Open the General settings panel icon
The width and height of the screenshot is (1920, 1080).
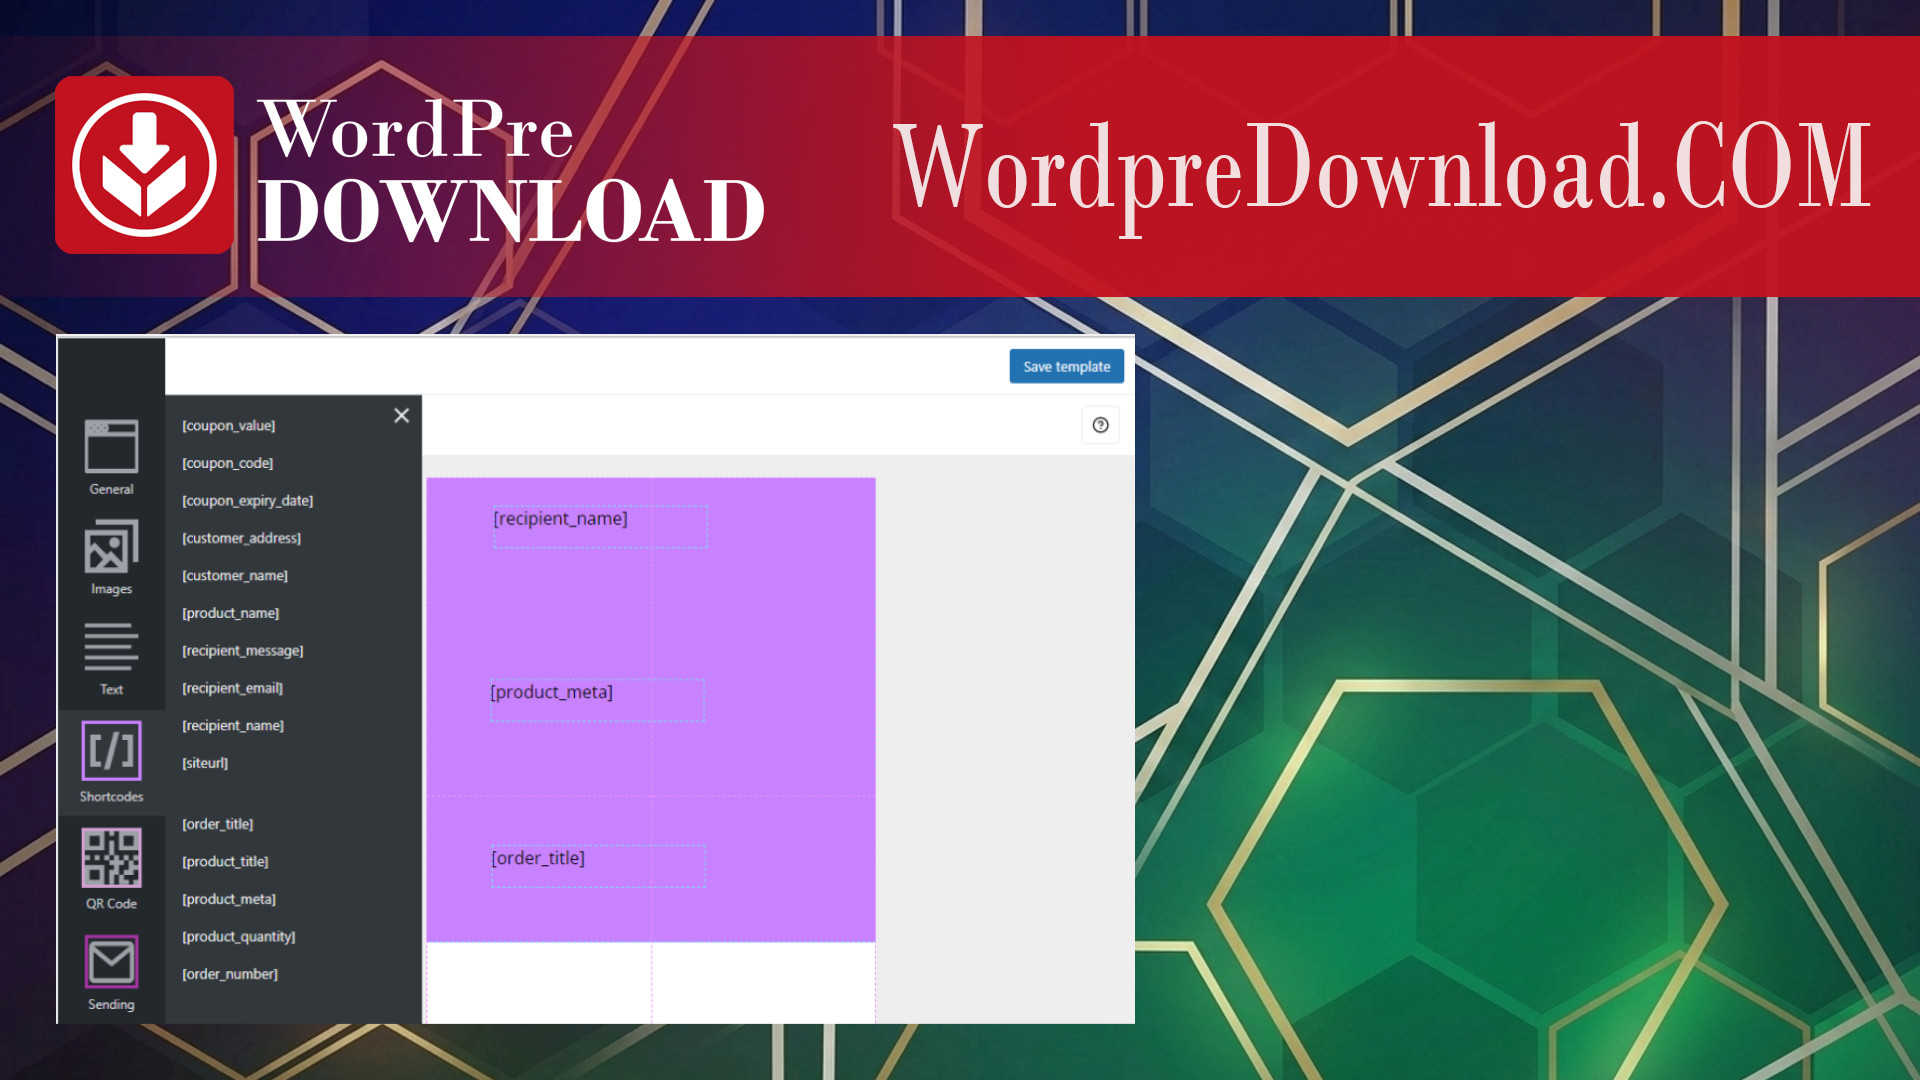[111, 446]
